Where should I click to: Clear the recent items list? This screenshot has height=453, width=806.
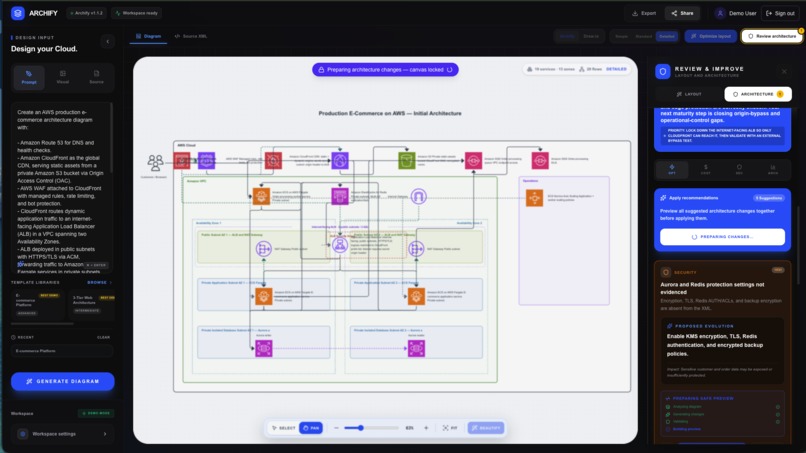[x=103, y=337]
